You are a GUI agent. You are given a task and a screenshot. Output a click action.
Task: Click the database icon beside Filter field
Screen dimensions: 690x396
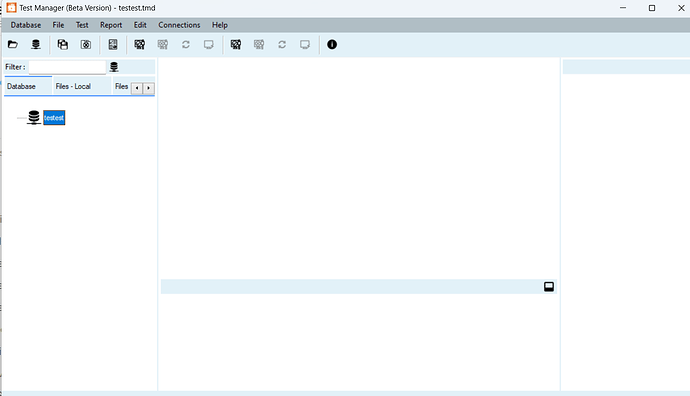pos(114,67)
